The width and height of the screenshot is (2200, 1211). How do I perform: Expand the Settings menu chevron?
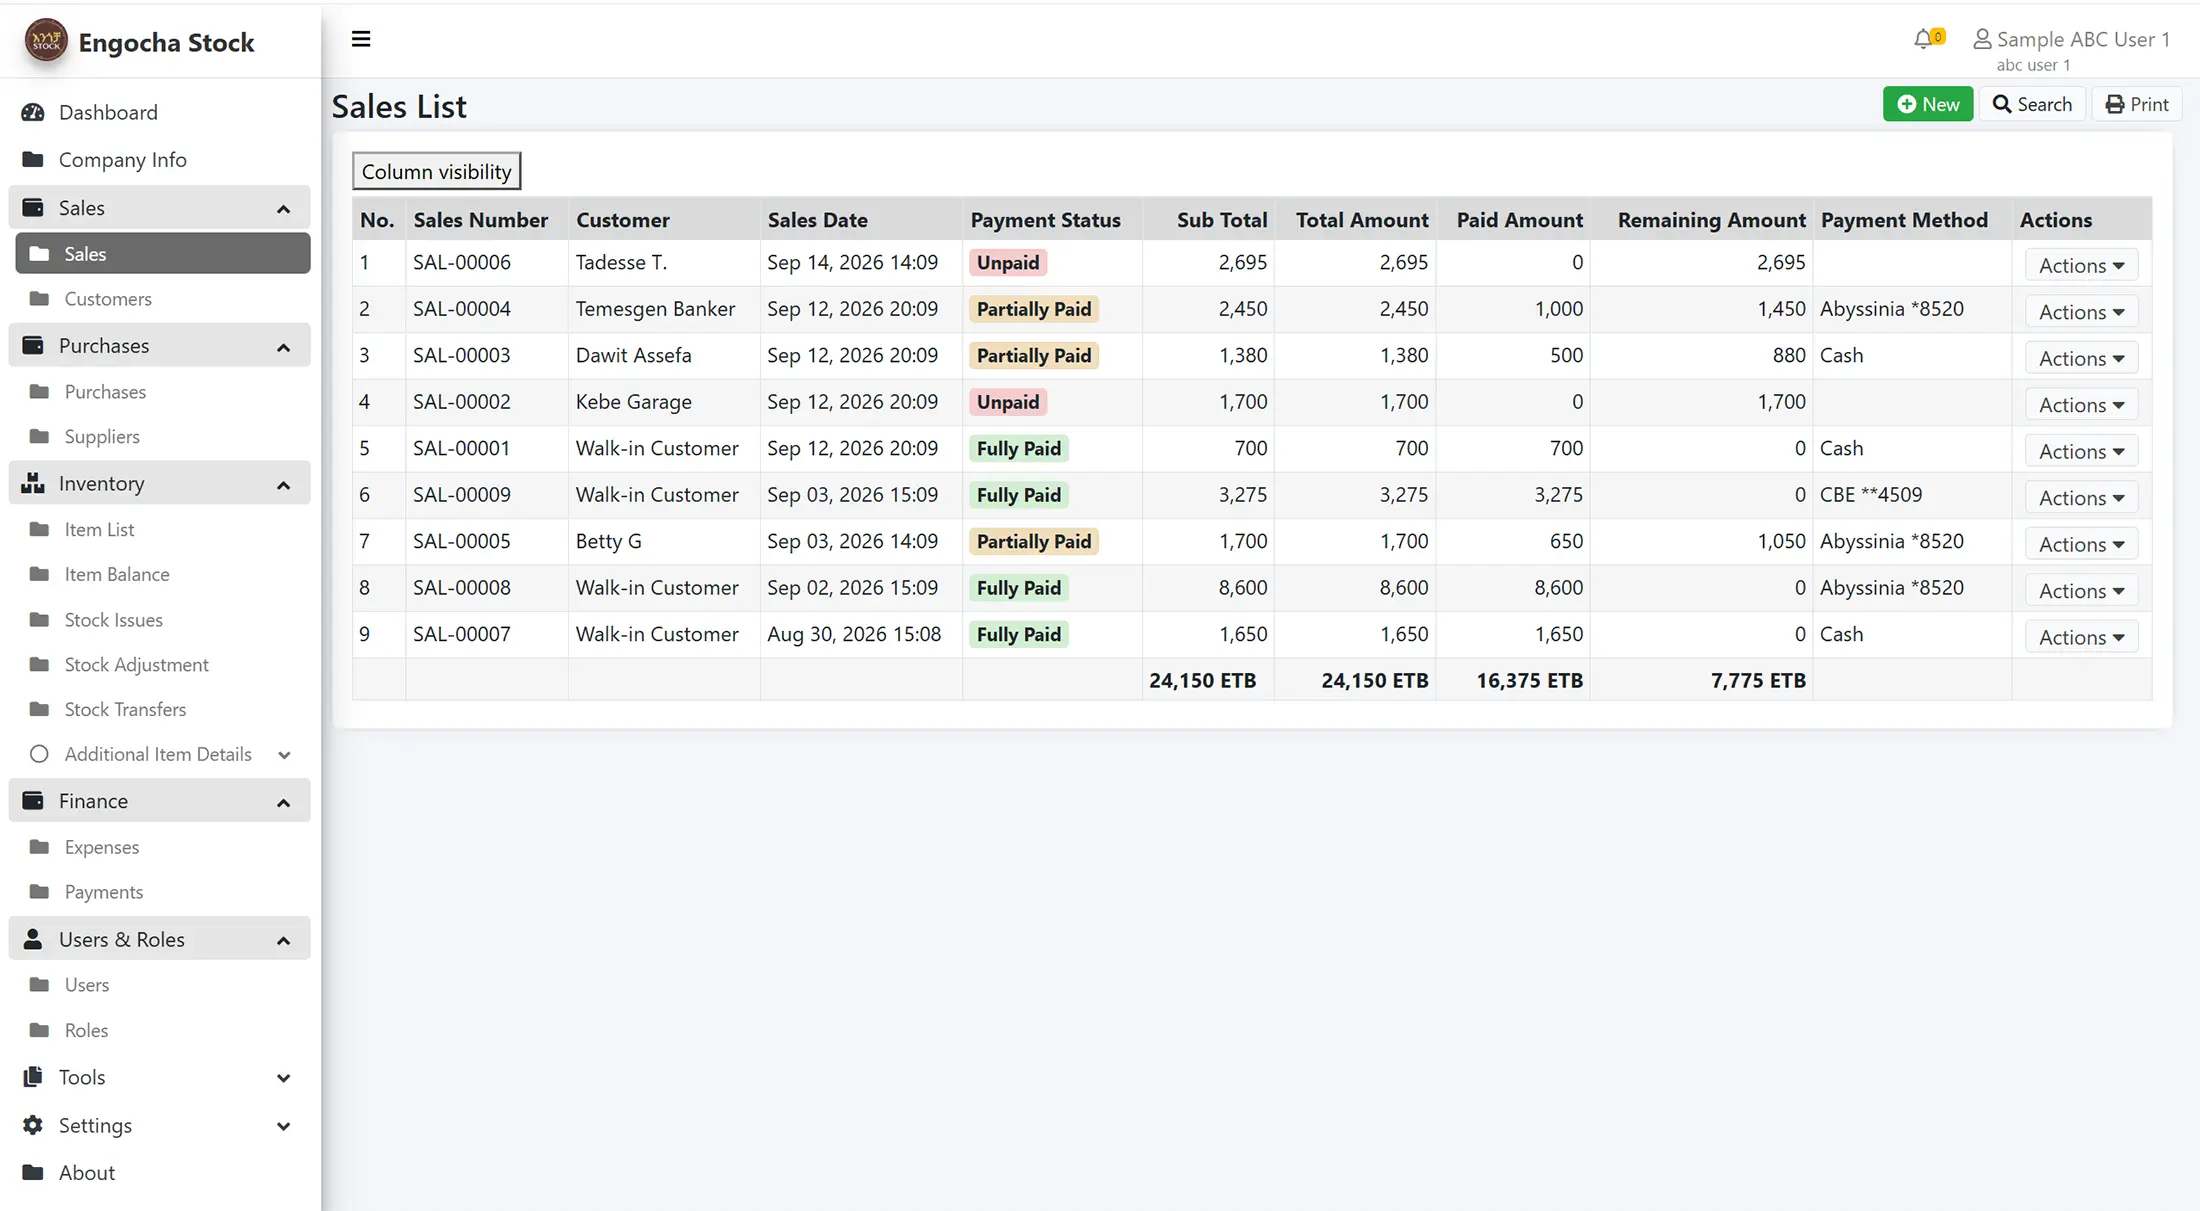pos(284,1126)
